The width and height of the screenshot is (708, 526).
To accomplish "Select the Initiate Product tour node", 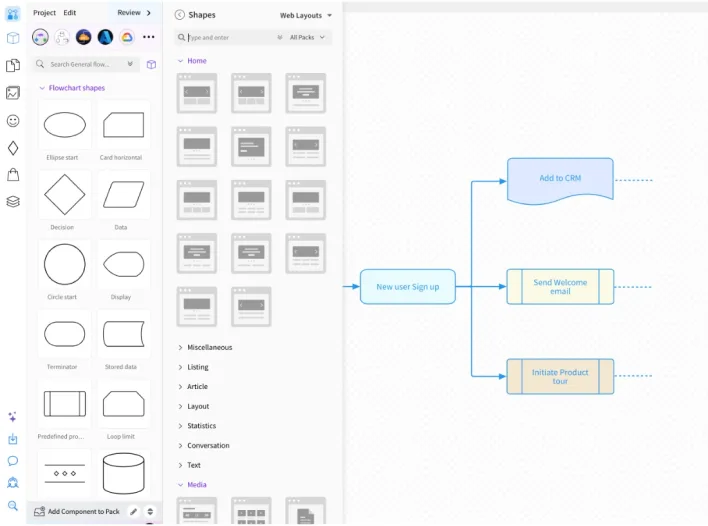I will pyautogui.click(x=560, y=377).
